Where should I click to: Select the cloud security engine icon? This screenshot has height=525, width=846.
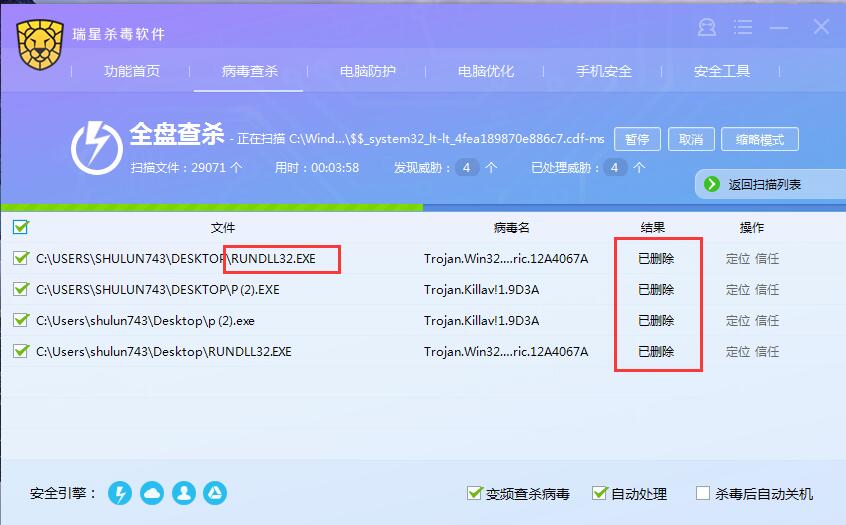[x=152, y=493]
